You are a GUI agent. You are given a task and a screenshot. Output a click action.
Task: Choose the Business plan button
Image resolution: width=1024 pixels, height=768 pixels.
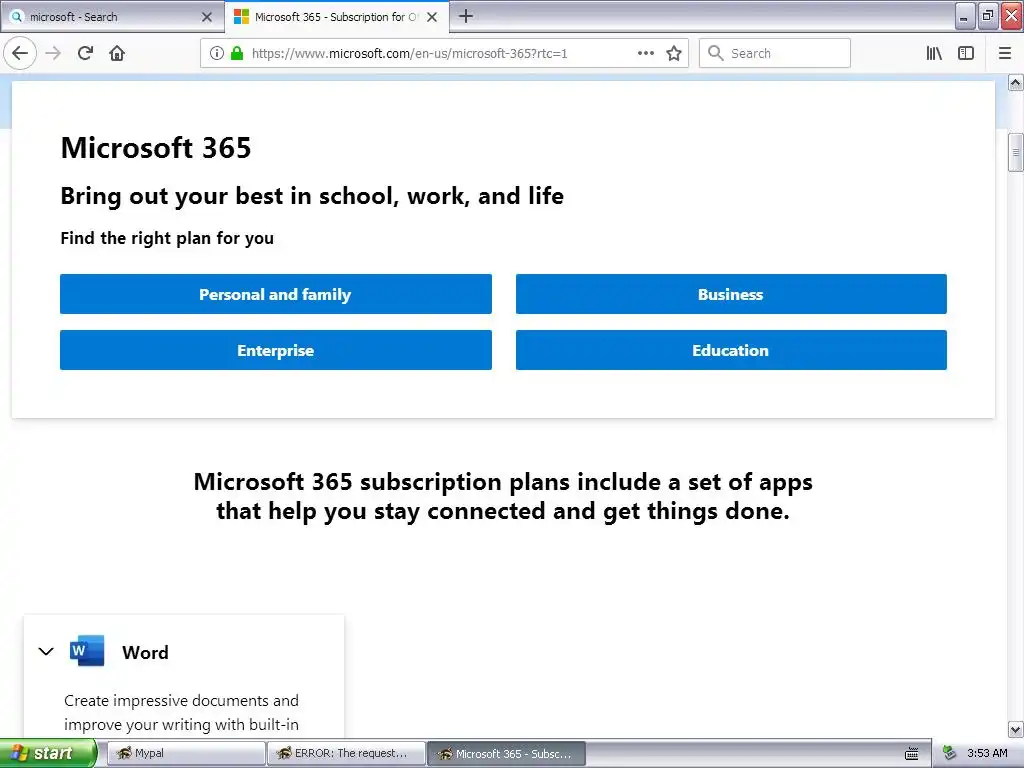click(731, 294)
